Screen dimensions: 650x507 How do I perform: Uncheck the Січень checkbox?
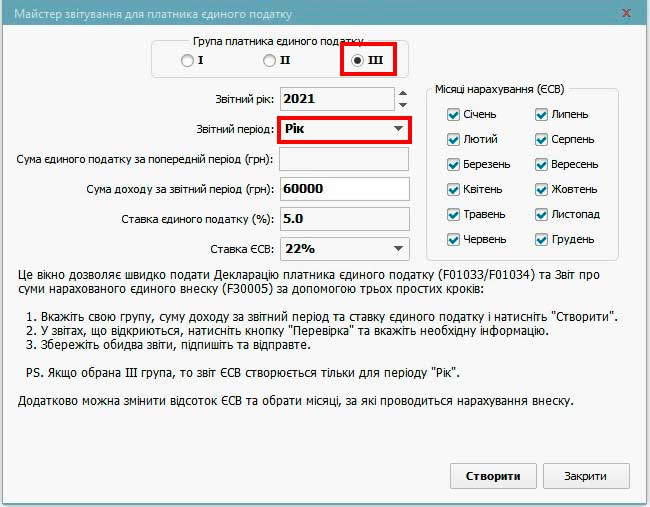pyautogui.click(x=454, y=115)
